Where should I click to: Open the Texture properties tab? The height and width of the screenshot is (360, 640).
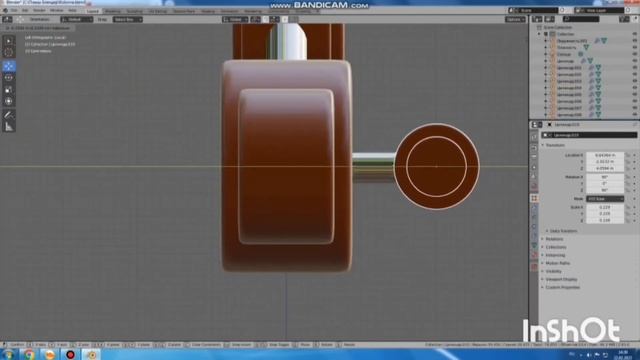pos(534,267)
